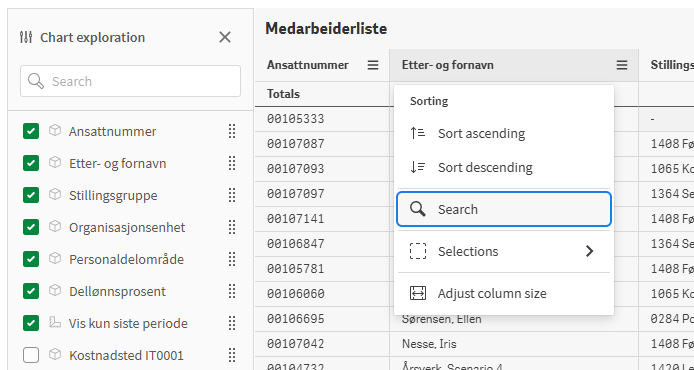Uncheck the Dellønnsprosent checkbox

coord(31,291)
